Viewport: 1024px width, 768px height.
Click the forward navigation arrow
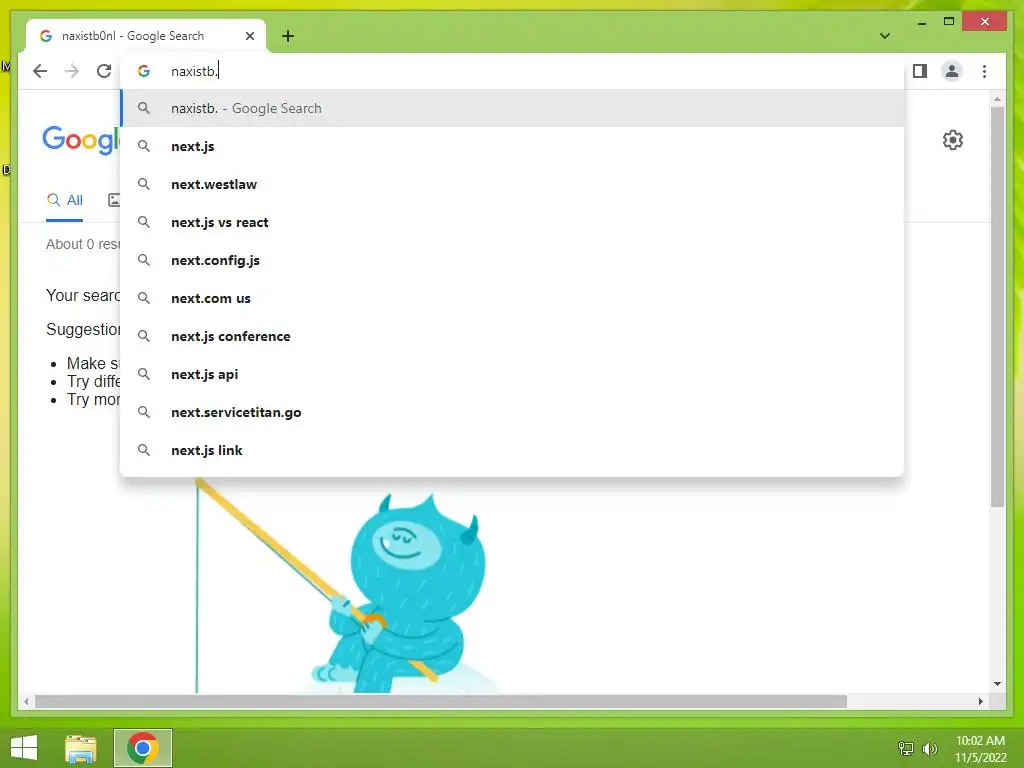click(72, 71)
